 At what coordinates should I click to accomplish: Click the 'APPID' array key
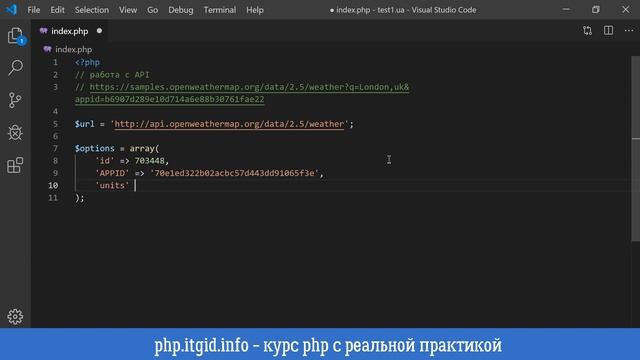(x=112, y=173)
